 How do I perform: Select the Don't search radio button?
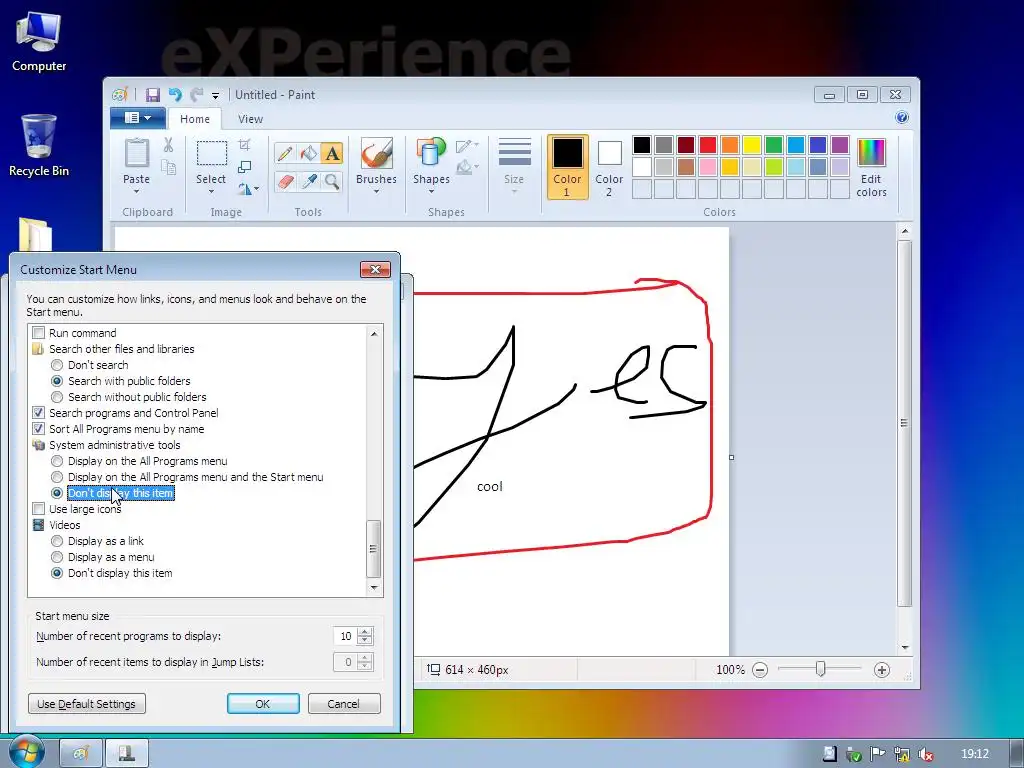coord(57,365)
